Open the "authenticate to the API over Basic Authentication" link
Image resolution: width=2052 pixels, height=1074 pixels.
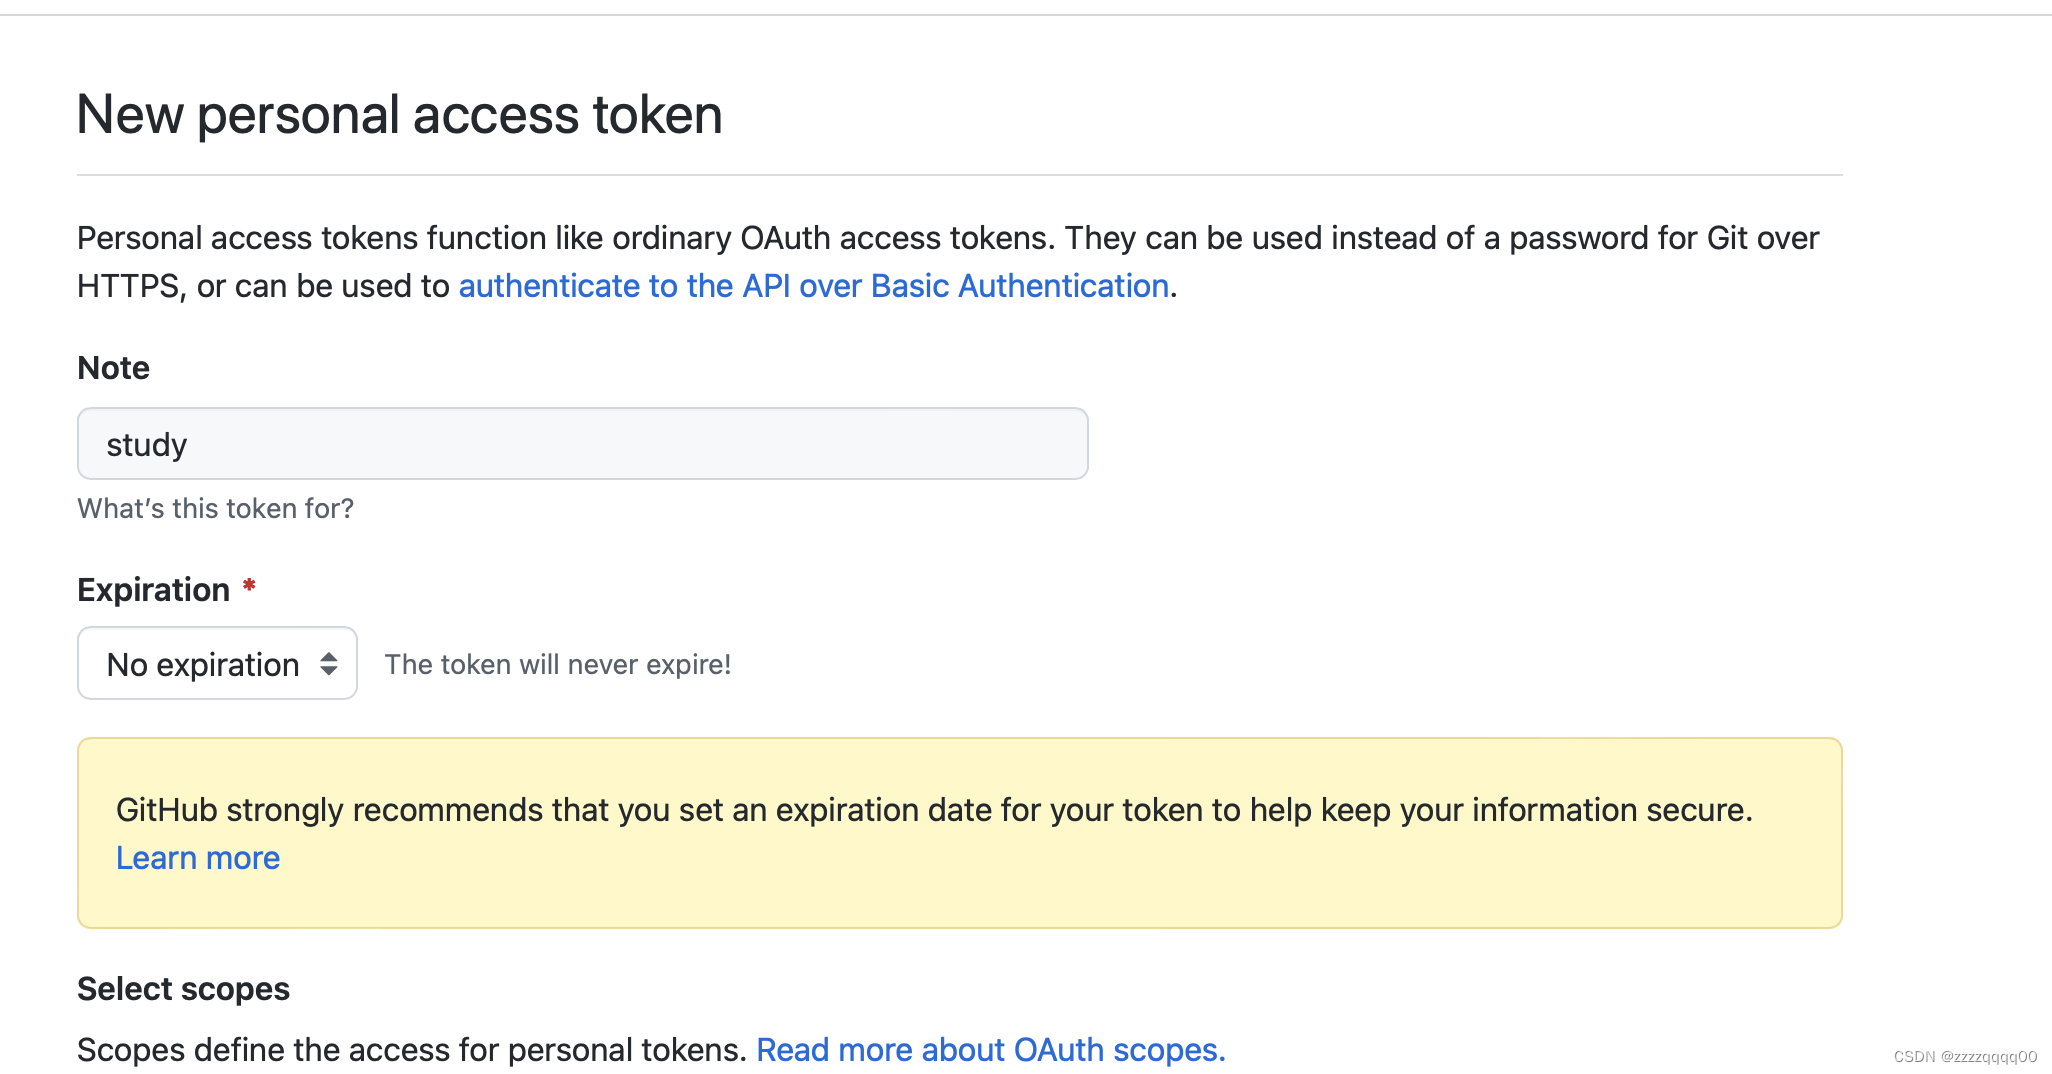tap(814, 286)
